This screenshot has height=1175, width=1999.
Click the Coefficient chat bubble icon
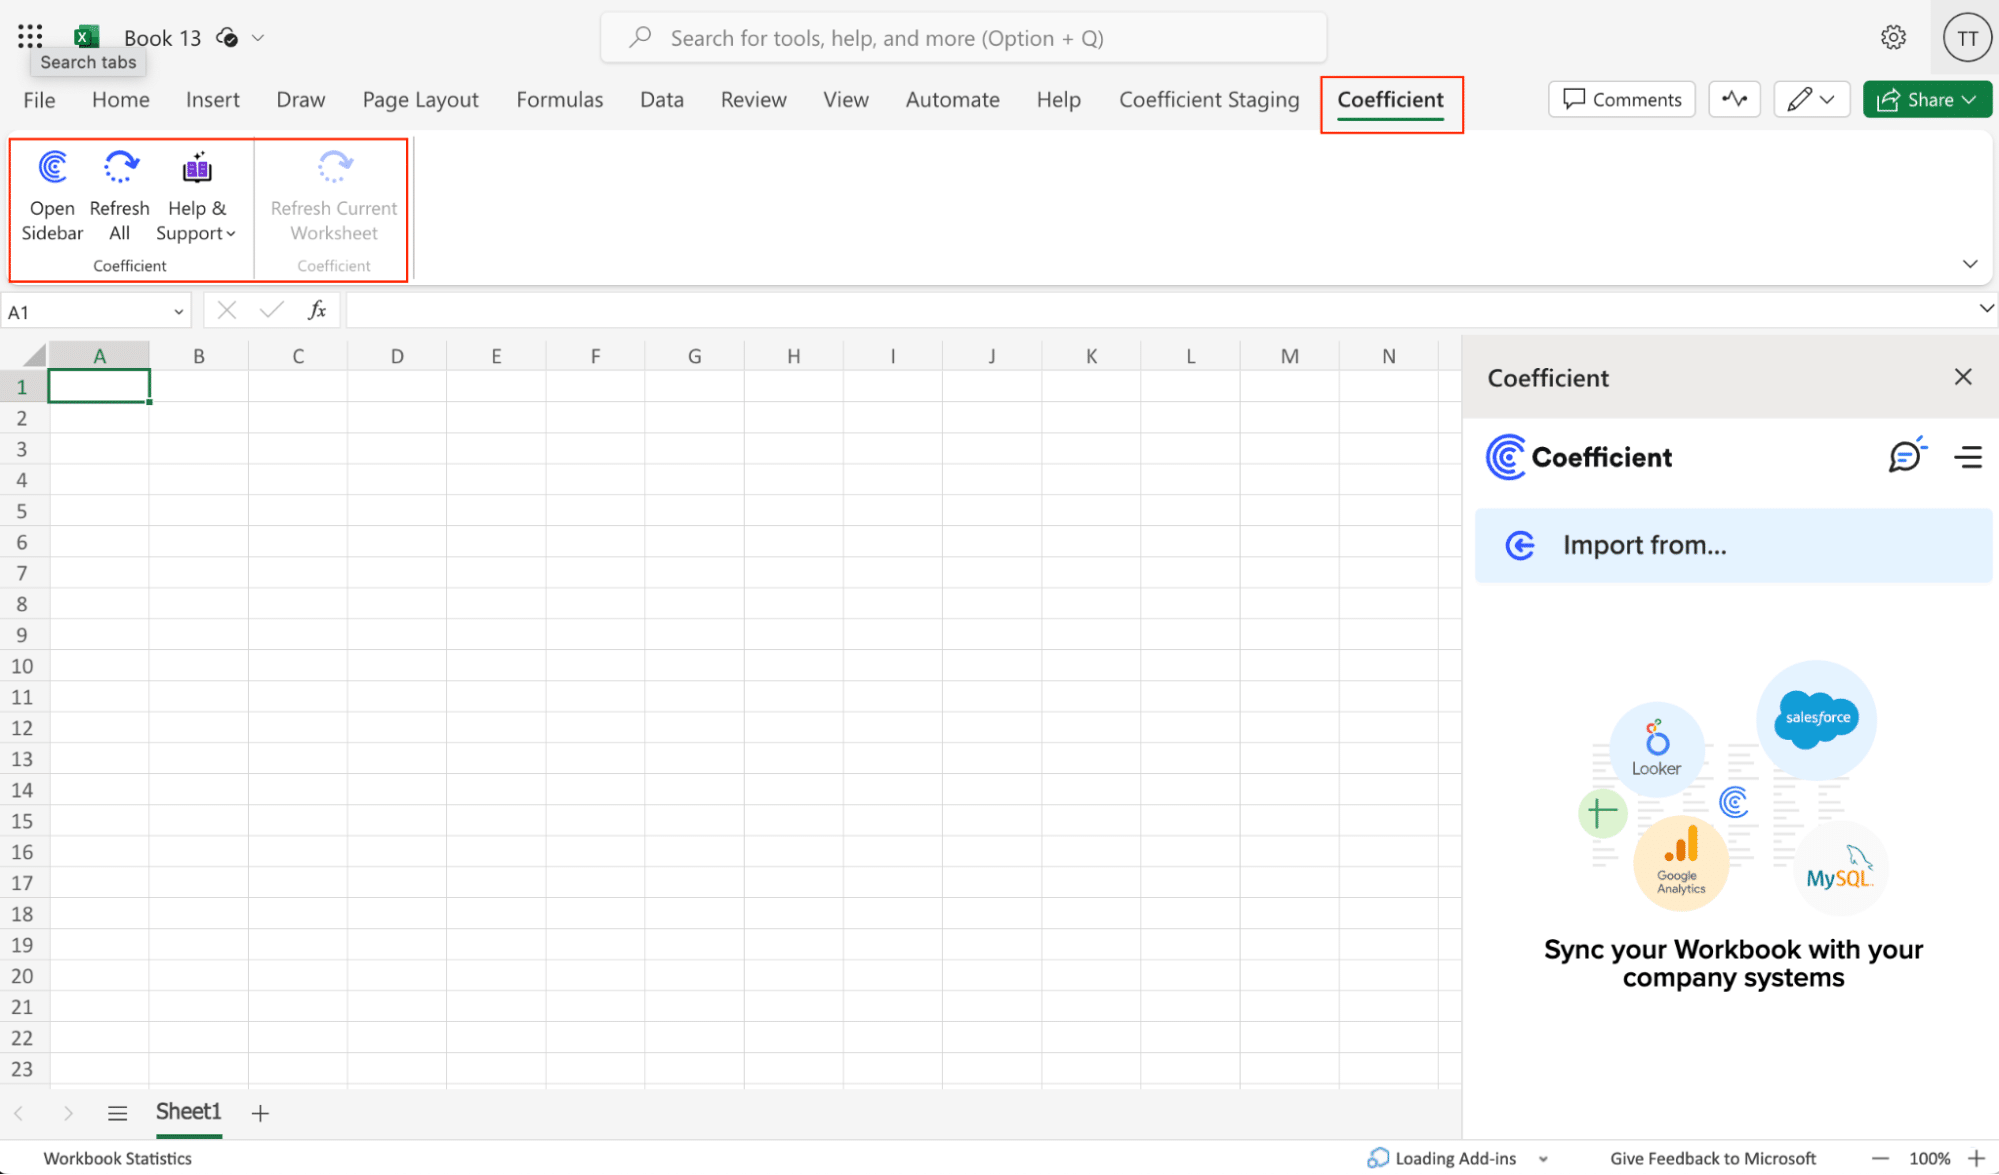point(1904,456)
